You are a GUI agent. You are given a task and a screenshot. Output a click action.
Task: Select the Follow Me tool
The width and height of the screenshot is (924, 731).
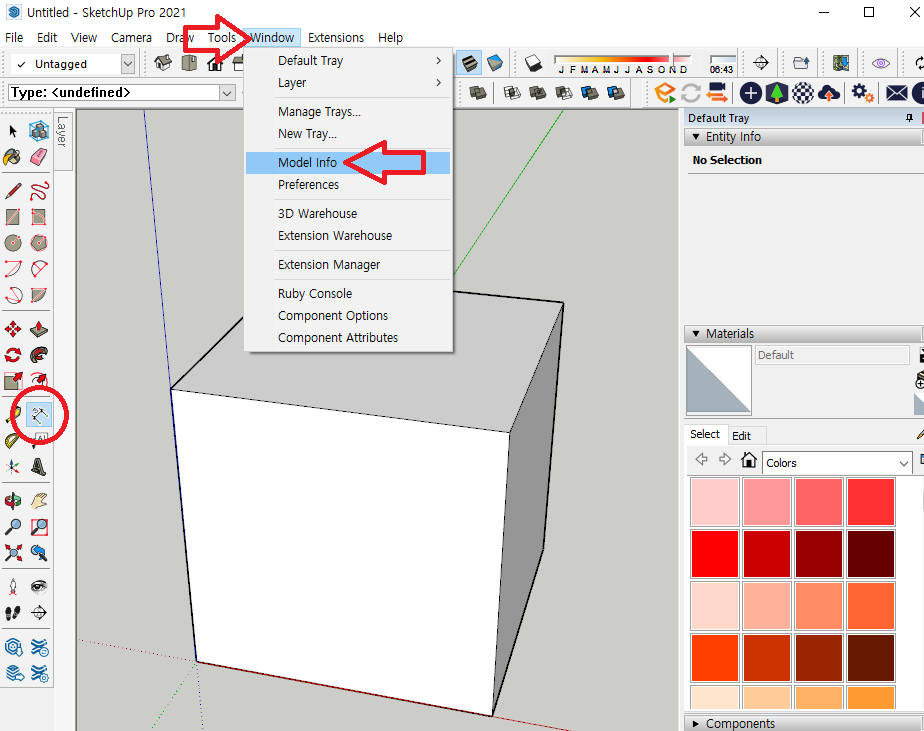(39, 355)
